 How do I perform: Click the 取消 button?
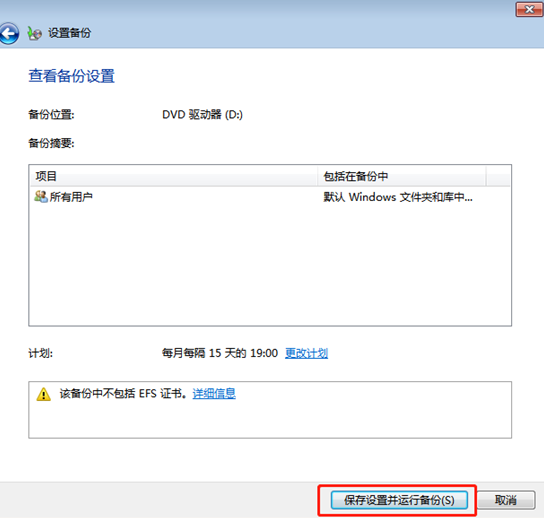click(x=506, y=500)
